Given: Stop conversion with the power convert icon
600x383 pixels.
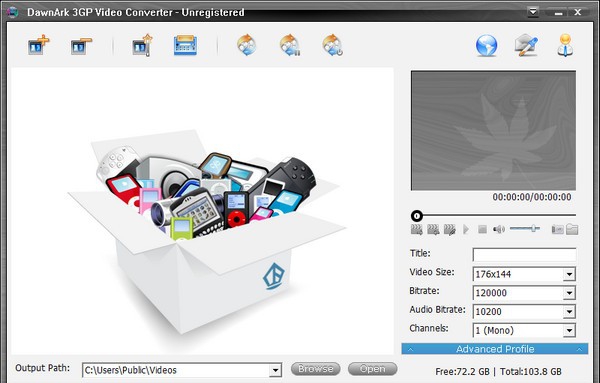Looking at the screenshot, I should click(x=333, y=46).
